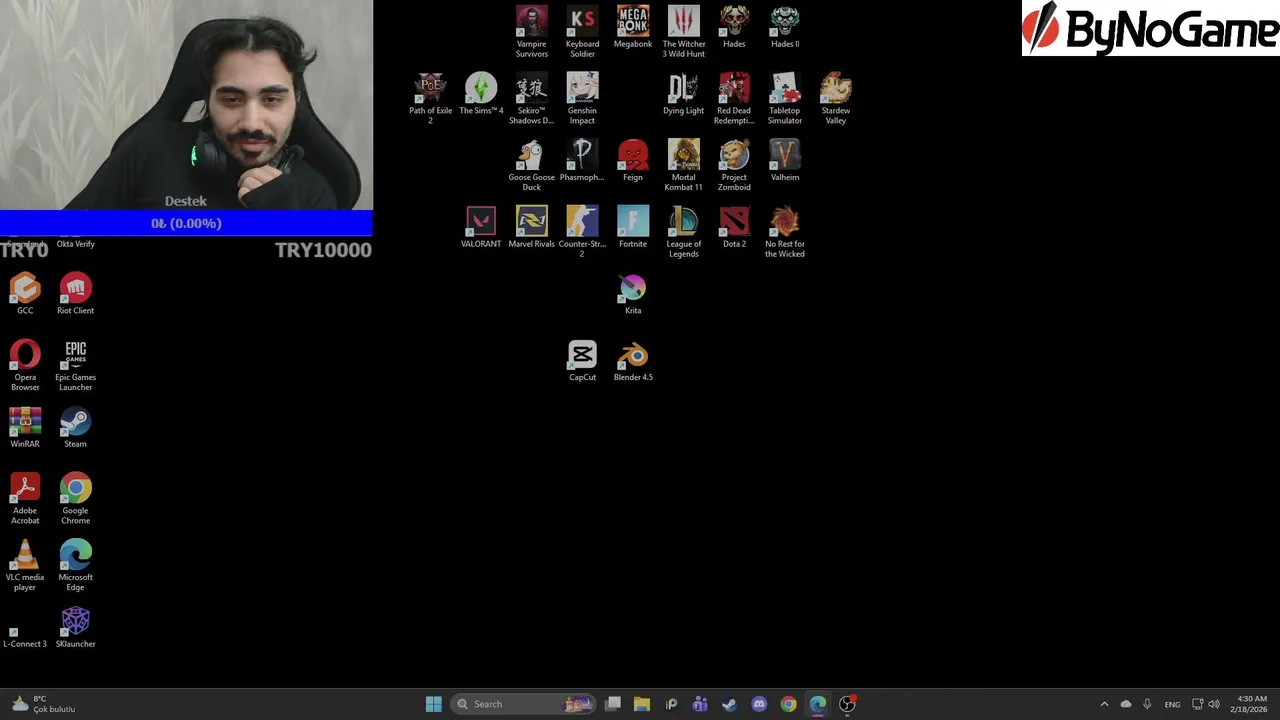1280x720 pixels.
Task: Open the Goose Goose Duck shortcut
Action: coord(531,165)
